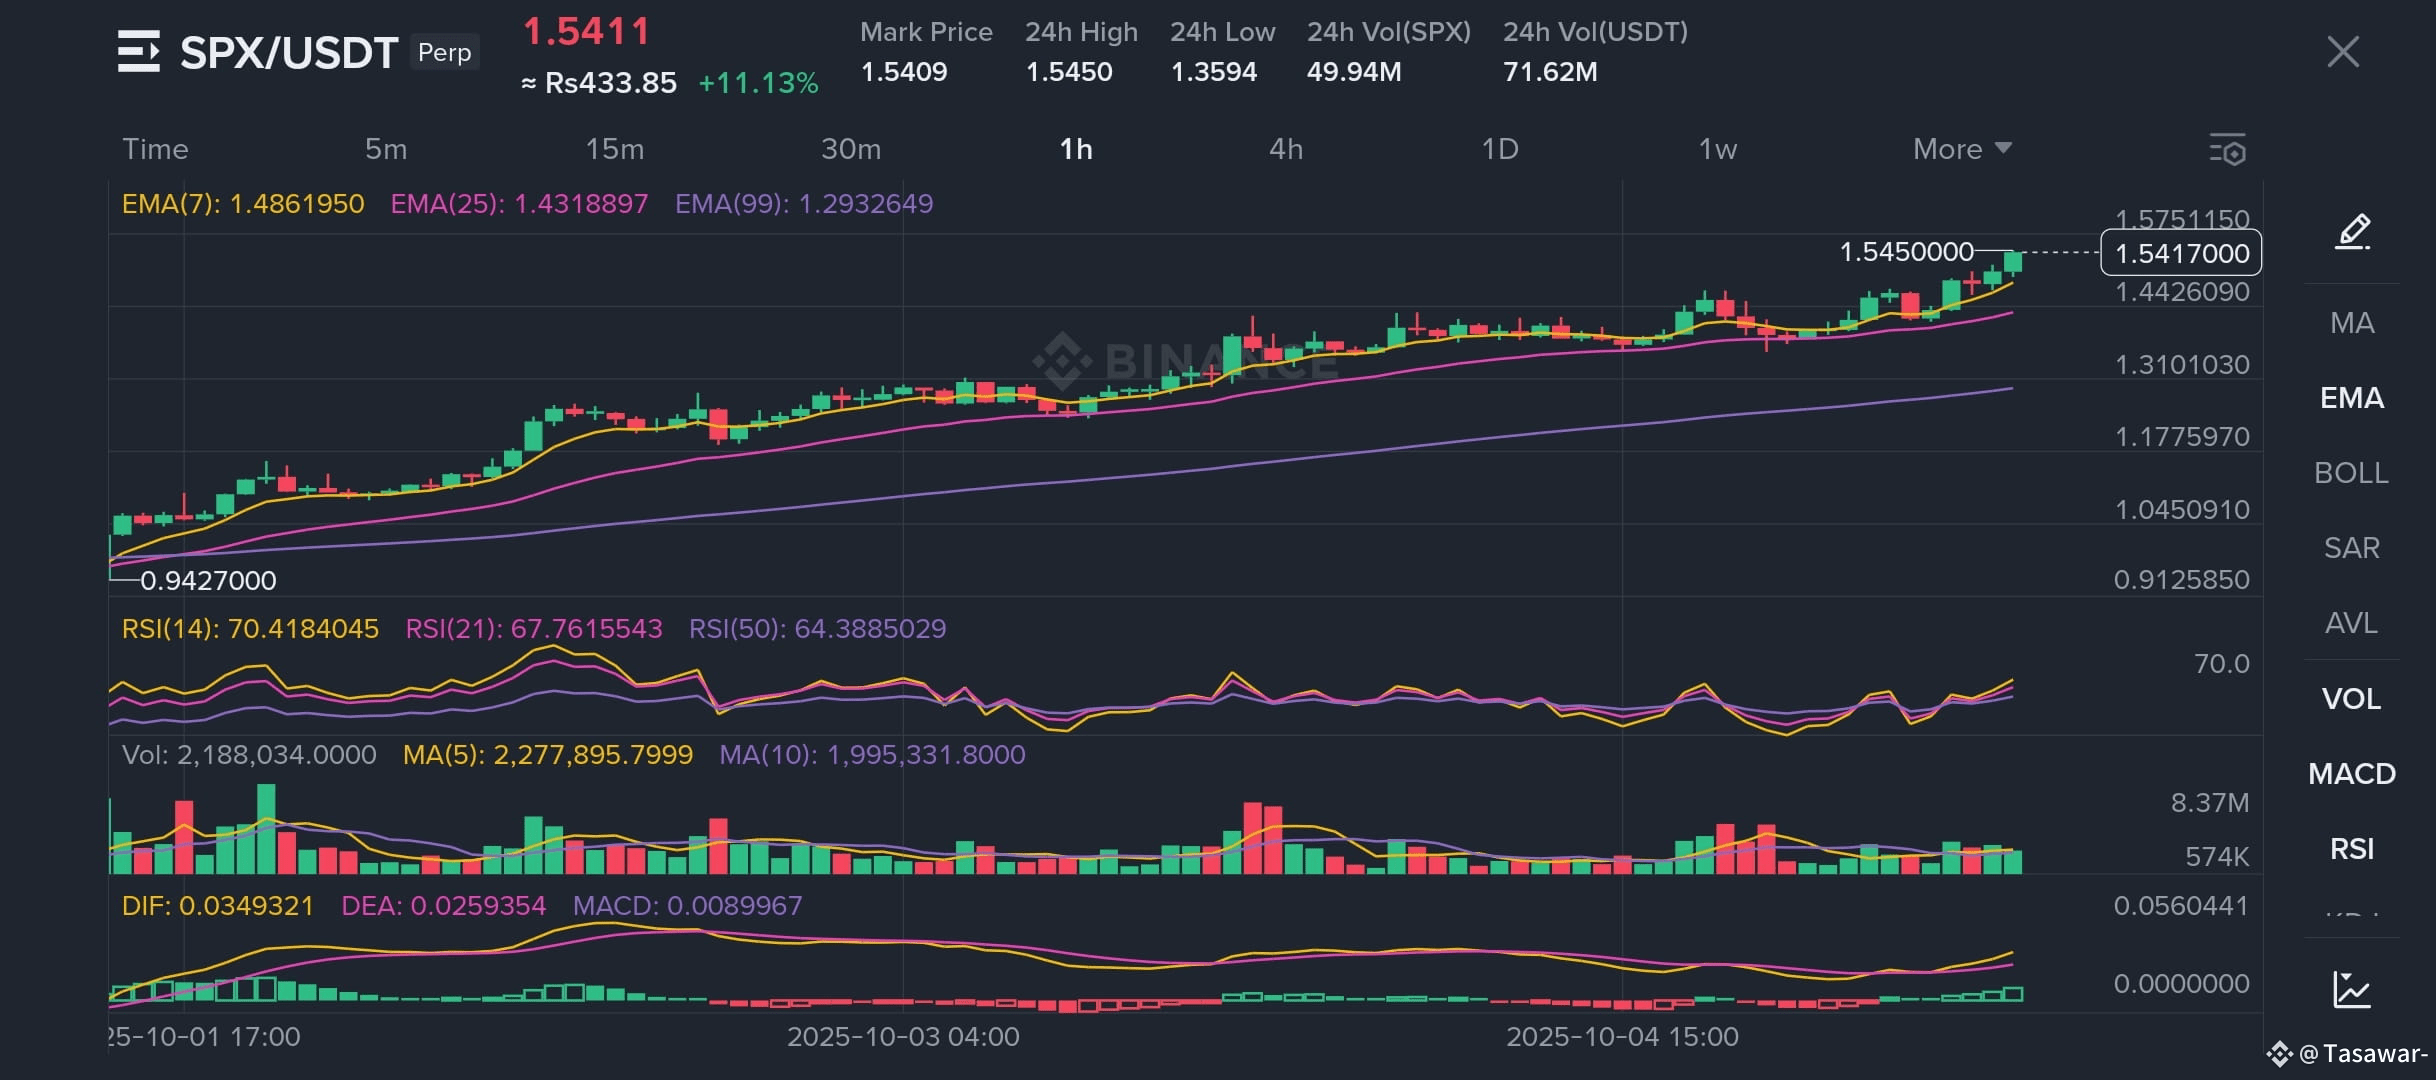Click the chart high marker 1.5450000
The image size is (2436, 1080).
point(1906,252)
